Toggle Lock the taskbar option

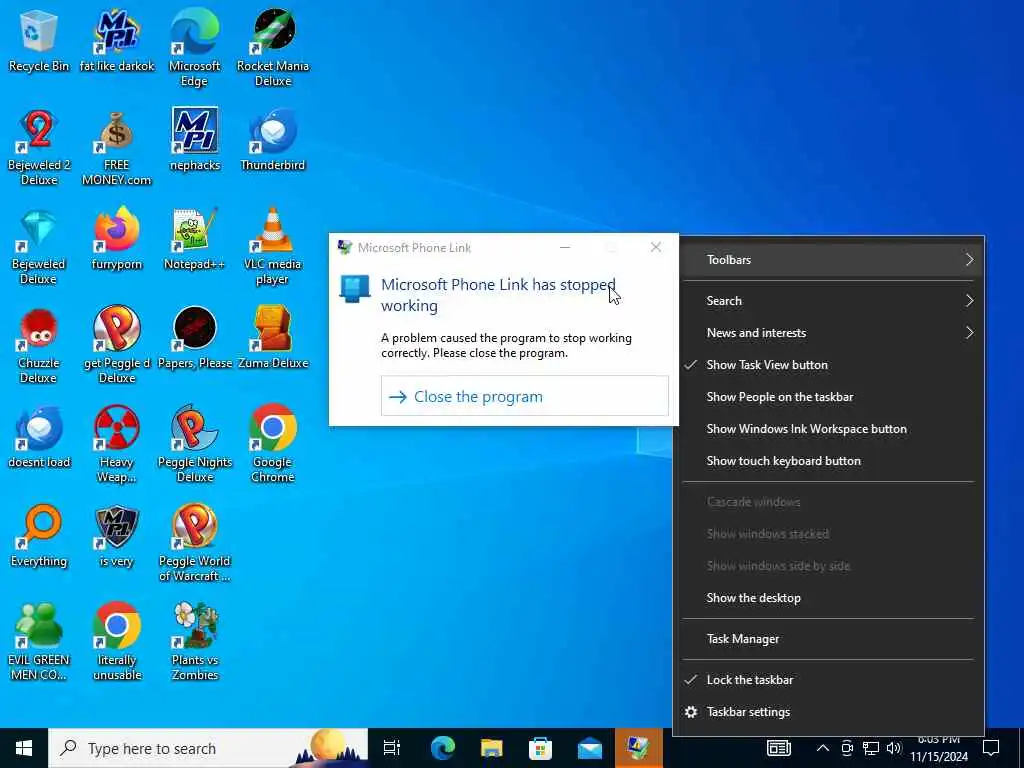pos(828,680)
